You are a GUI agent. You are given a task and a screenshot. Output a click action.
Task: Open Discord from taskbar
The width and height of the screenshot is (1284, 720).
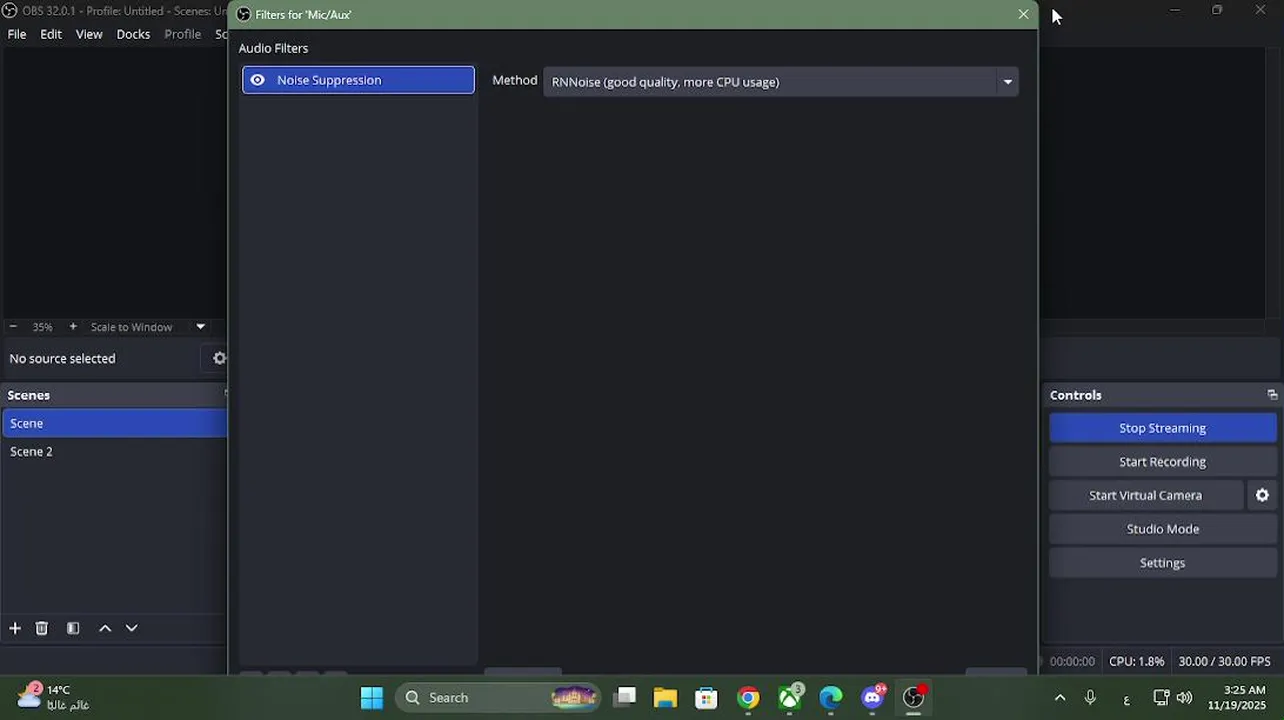(872, 698)
